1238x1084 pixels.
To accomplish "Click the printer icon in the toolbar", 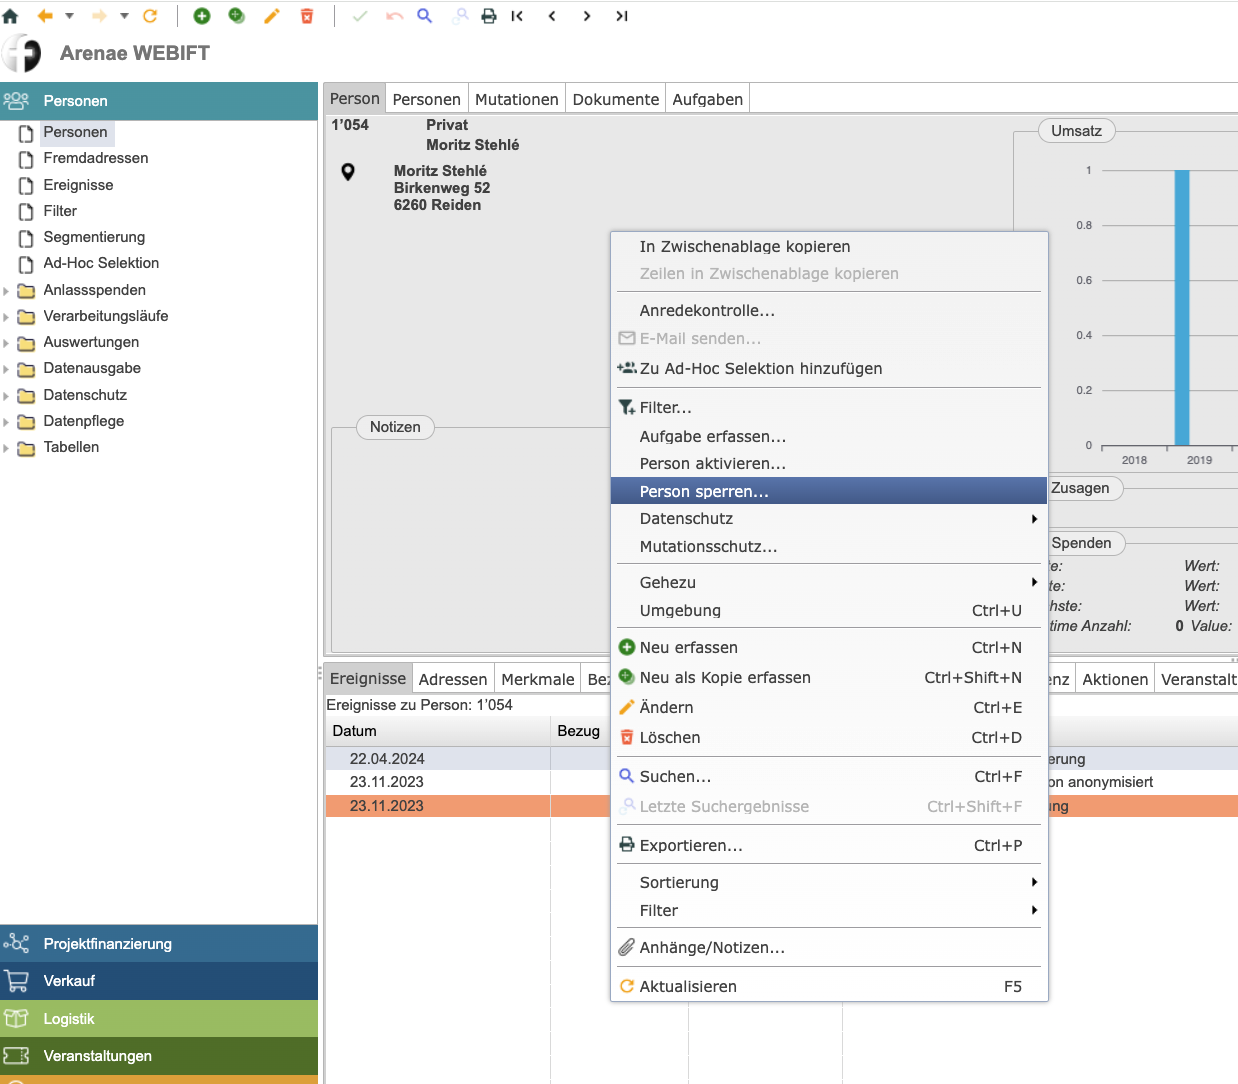I will pyautogui.click(x=489, y=16).
